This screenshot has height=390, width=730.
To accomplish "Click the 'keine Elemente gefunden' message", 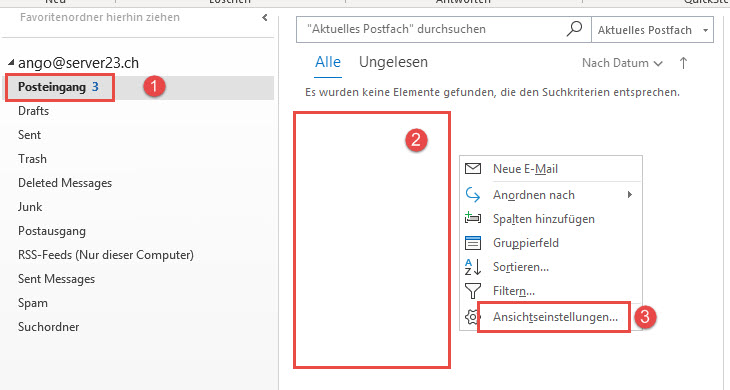I will (492, 92).
